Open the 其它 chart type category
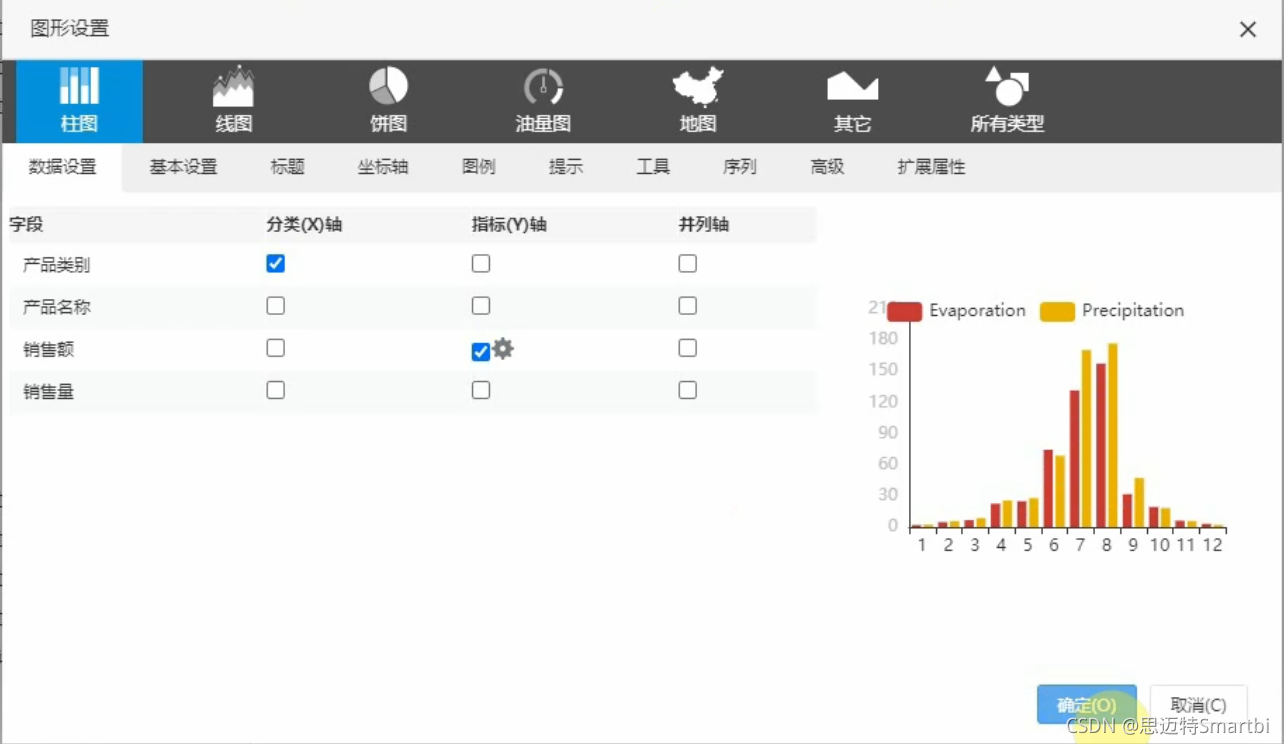 [x=851, y=100]
